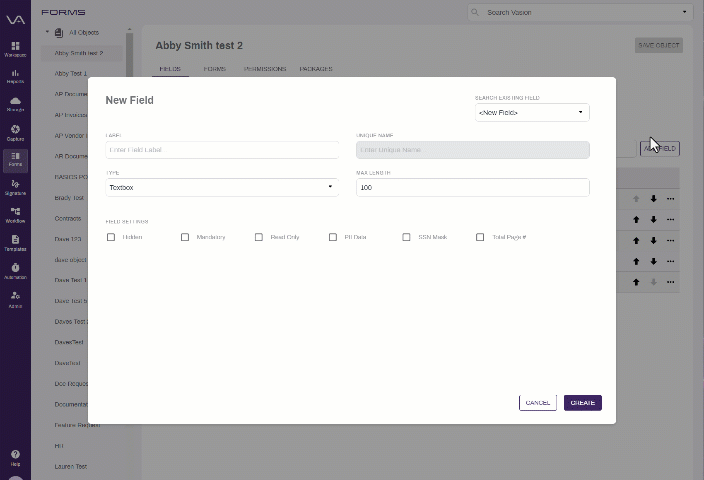Click the move-up arrow in second field row
This screenshot has width=704, height=480.
point(636,220)
